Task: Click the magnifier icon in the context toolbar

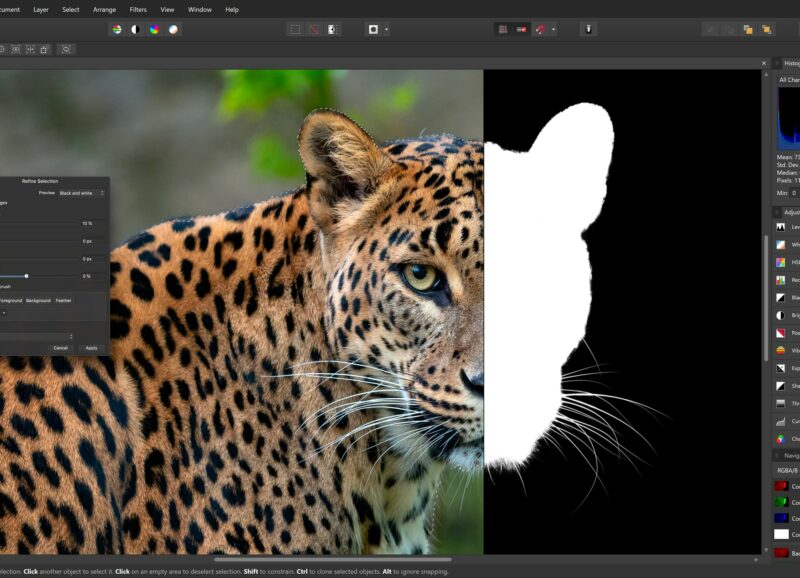Action: tap(66, 49)
